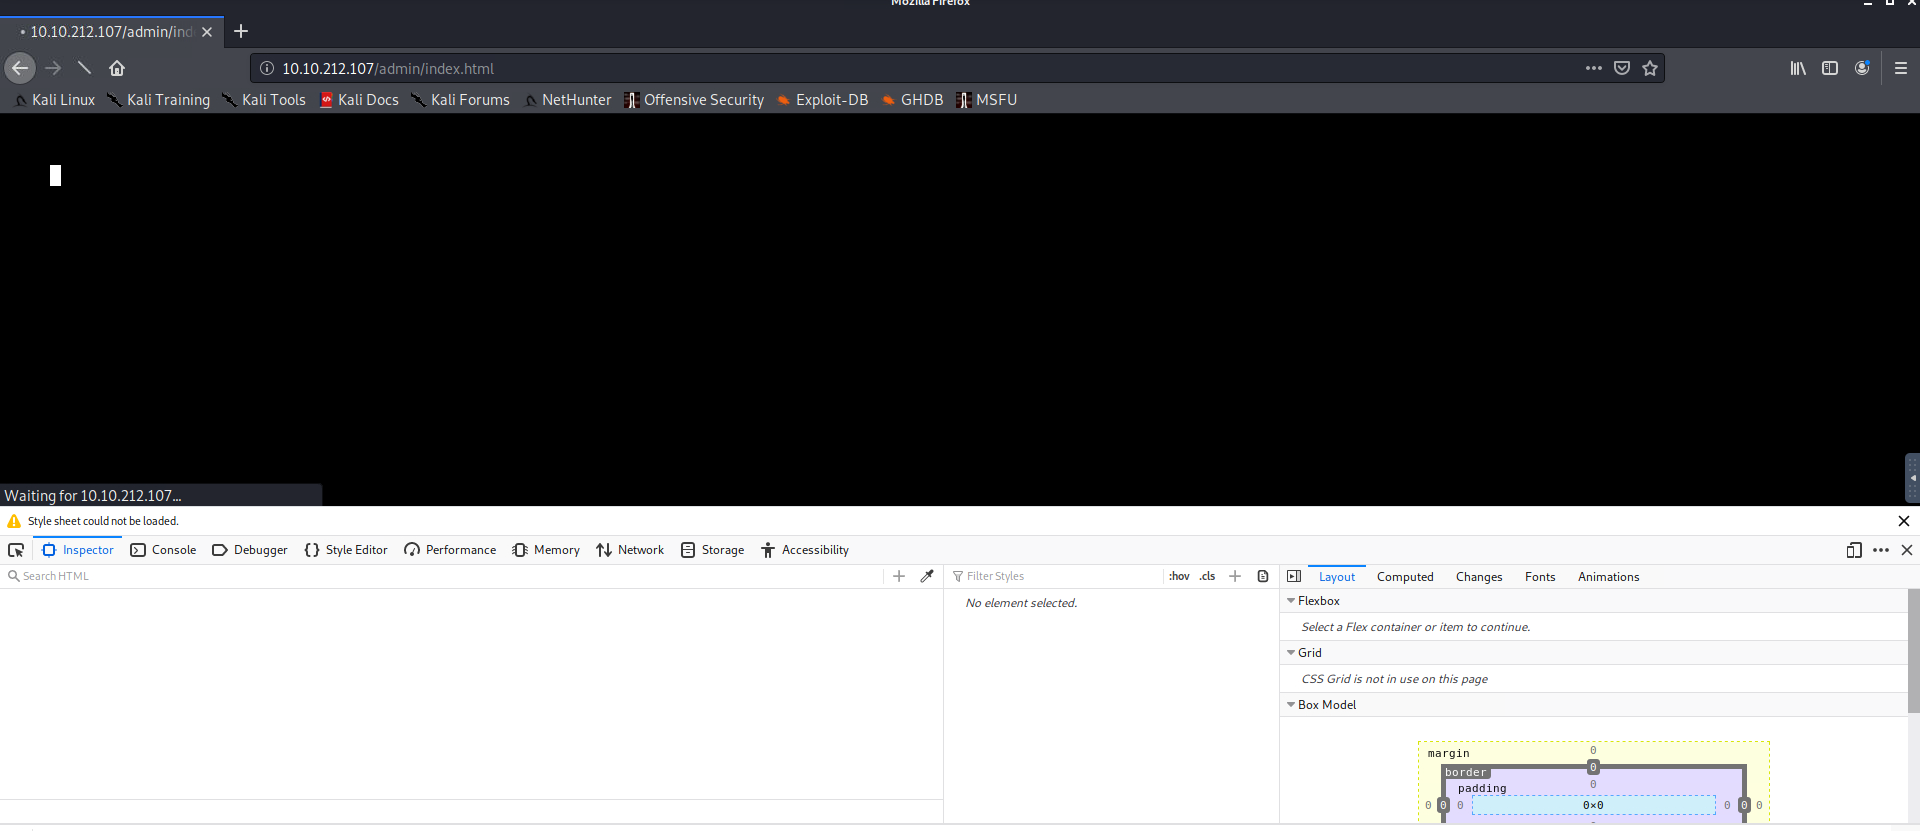
Task: Show site information for 10.10.212.107
Action: click(x=267, y=68)
